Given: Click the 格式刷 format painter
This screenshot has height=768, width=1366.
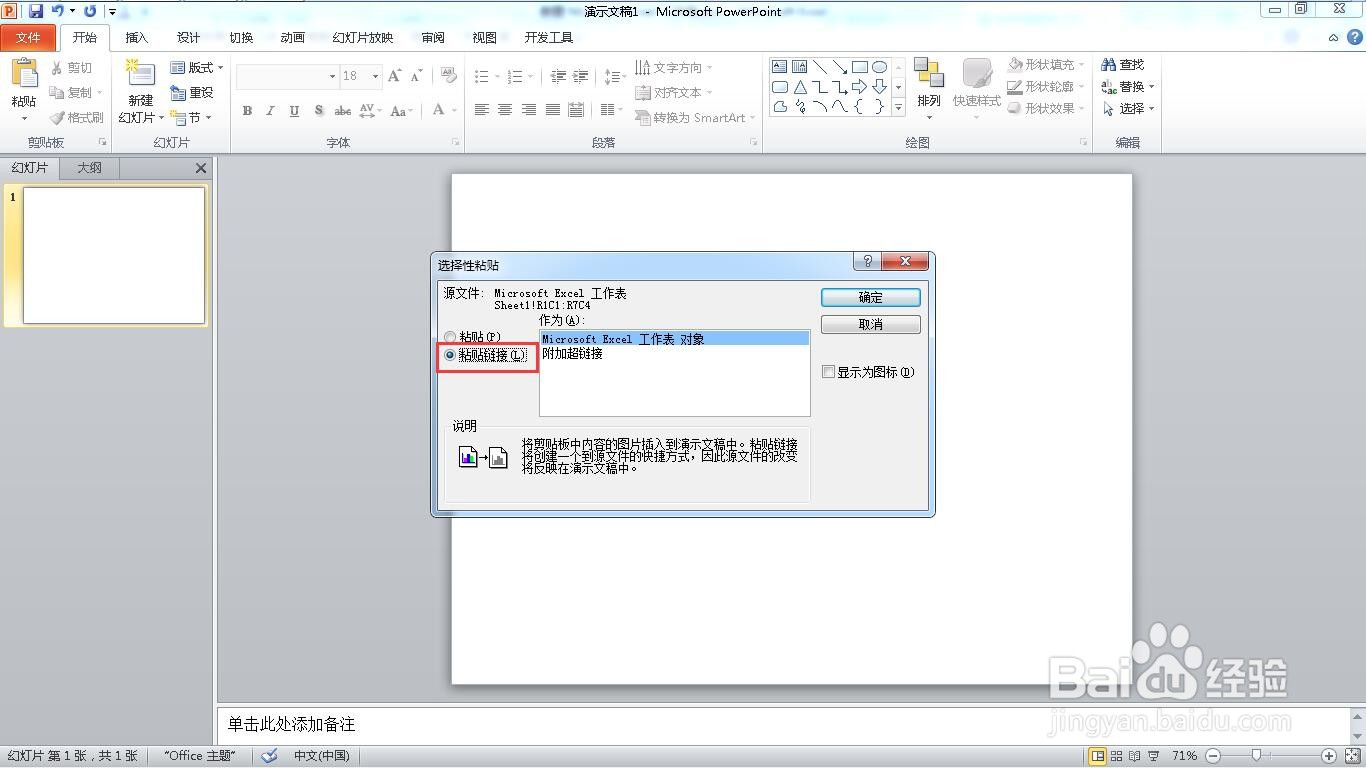Looking at the screenshot, I should (x=75, y=118).
